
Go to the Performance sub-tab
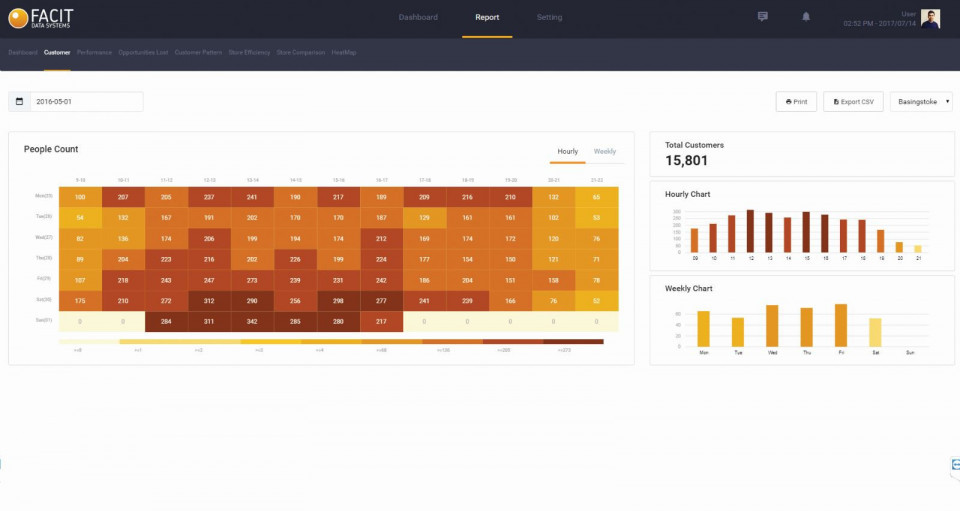pos(94,52)
